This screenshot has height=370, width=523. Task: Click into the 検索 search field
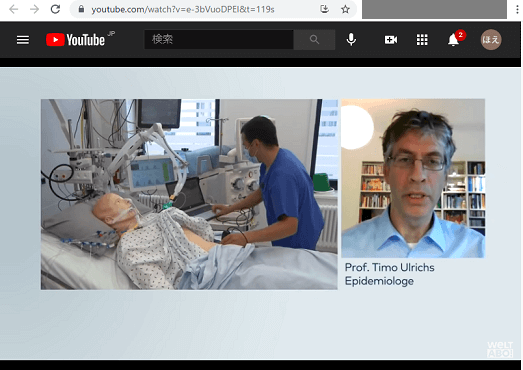click(x=219, y=40)
